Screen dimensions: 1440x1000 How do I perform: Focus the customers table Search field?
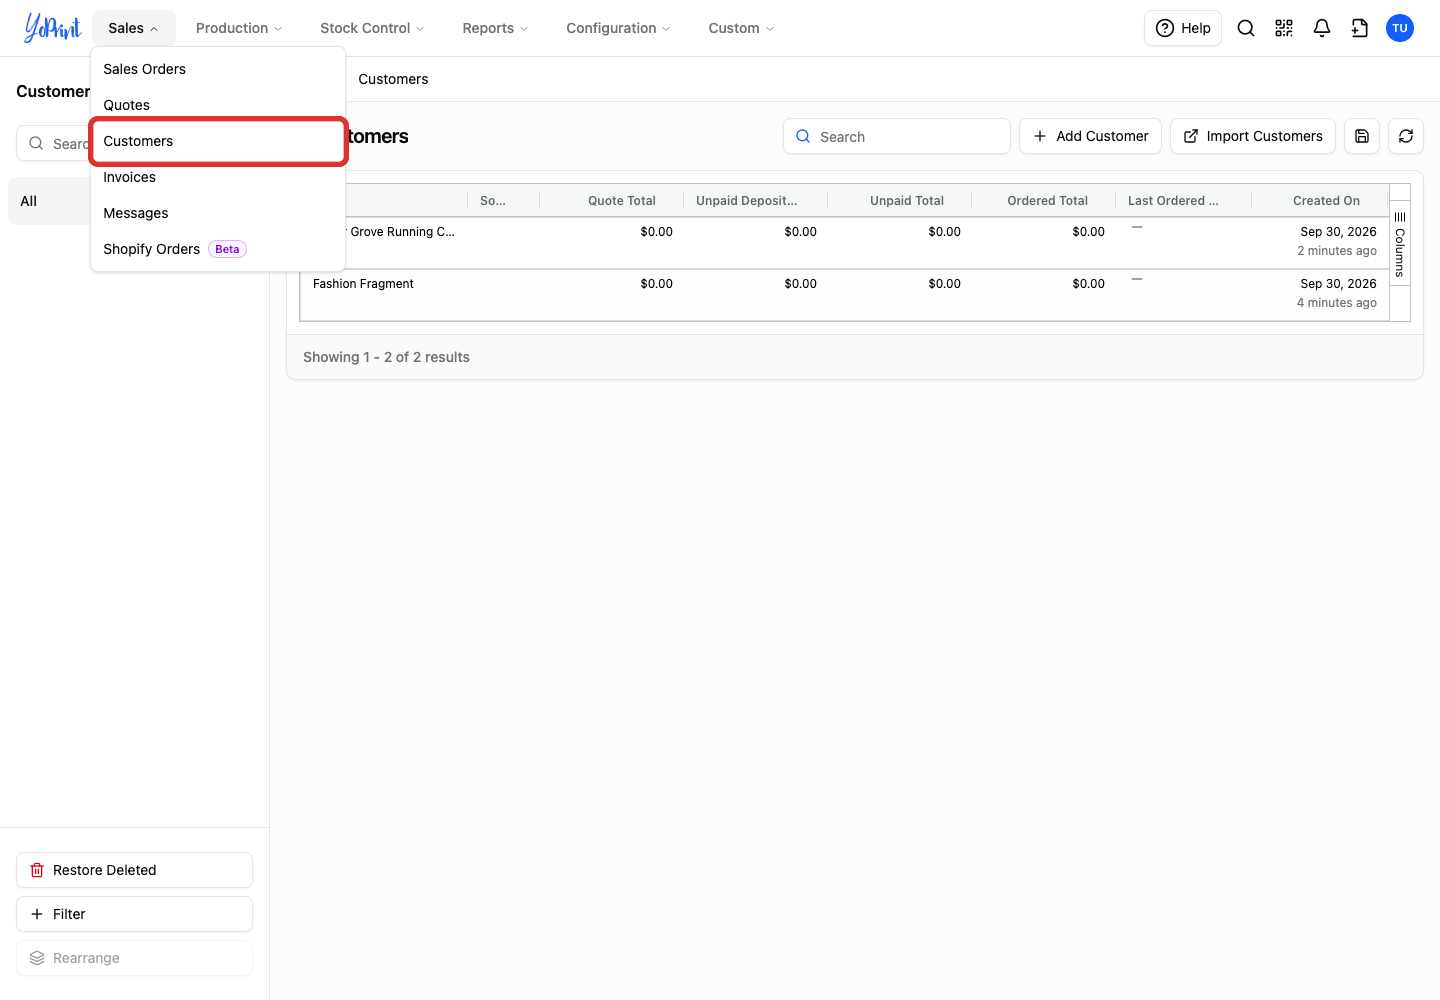click(x=897, y=136)
